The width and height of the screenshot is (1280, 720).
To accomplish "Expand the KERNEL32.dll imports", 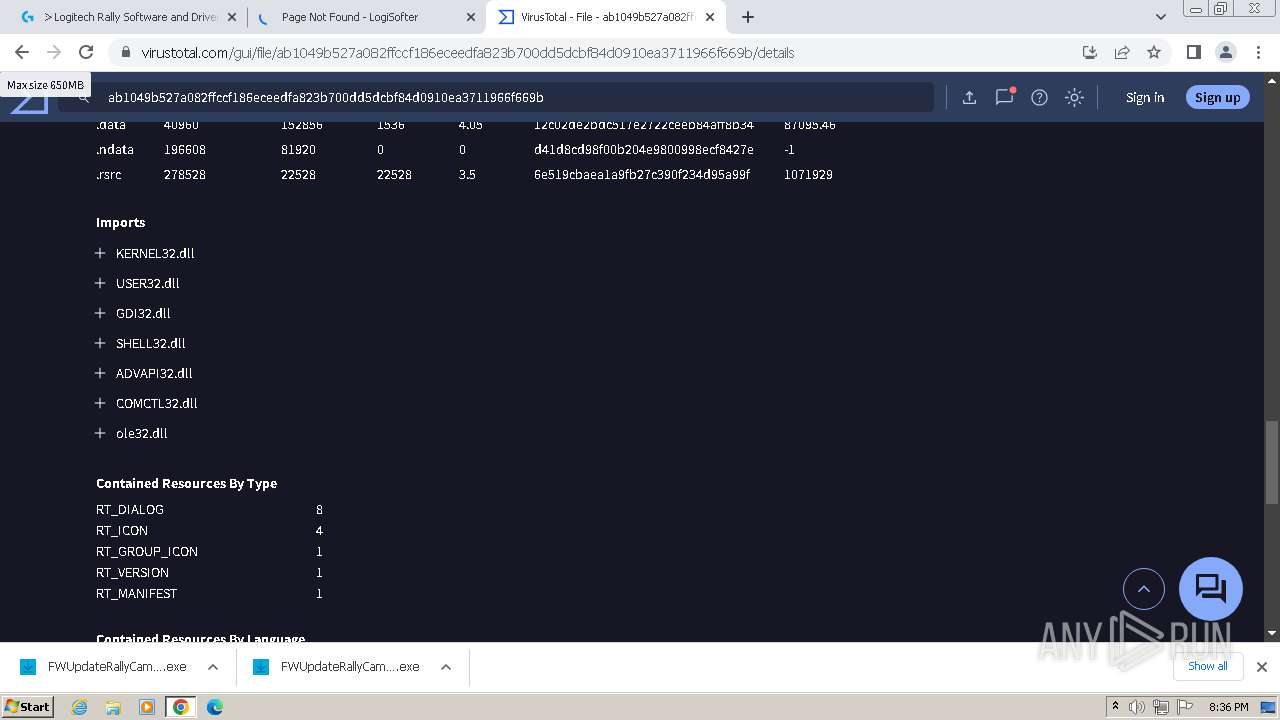I will 100,253.
